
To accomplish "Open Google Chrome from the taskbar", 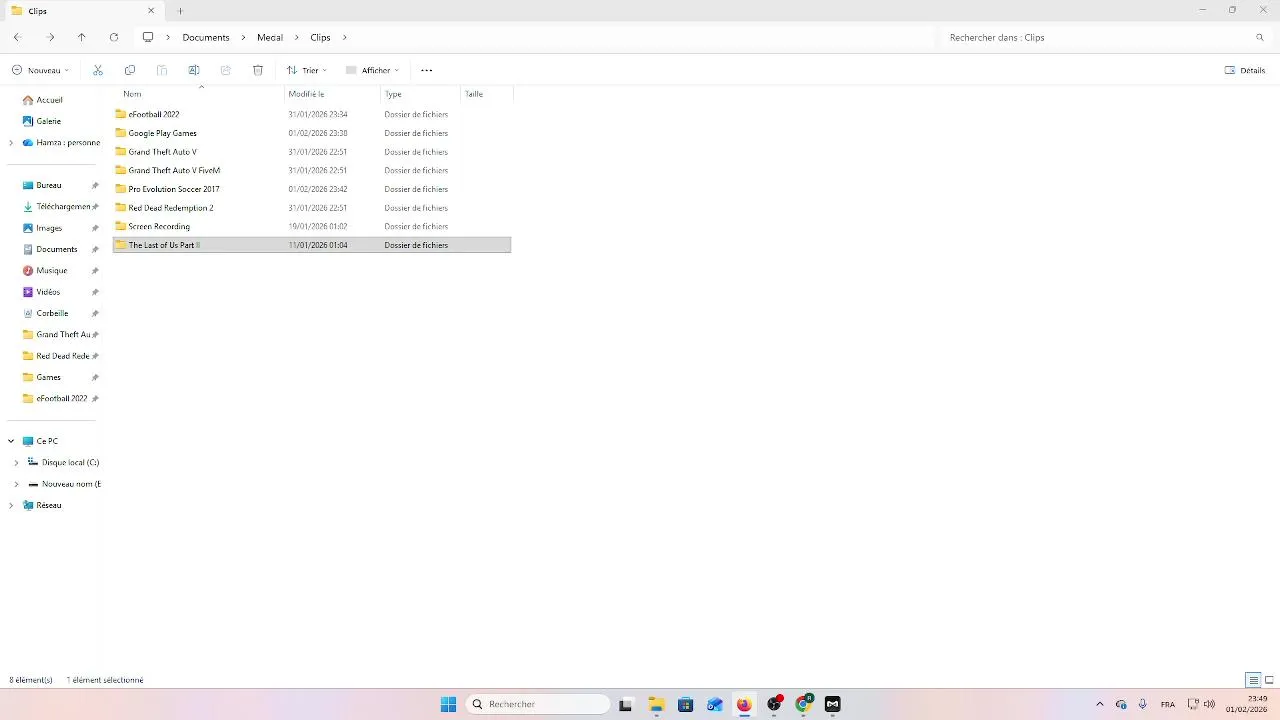I will tap(803, 704).
